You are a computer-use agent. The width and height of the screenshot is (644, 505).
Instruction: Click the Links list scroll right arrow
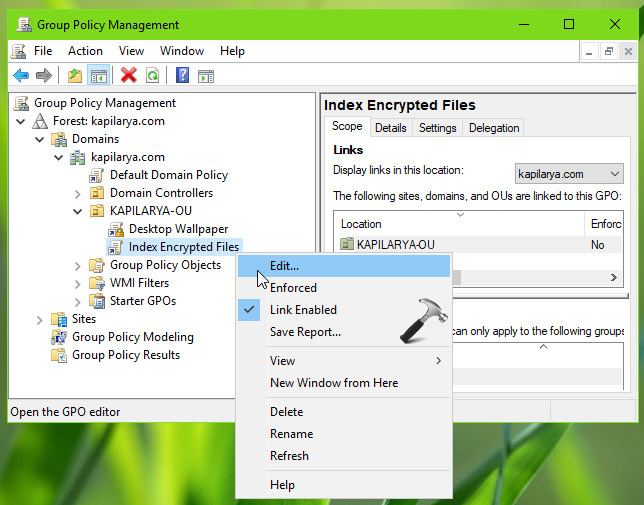coord(614,278)
